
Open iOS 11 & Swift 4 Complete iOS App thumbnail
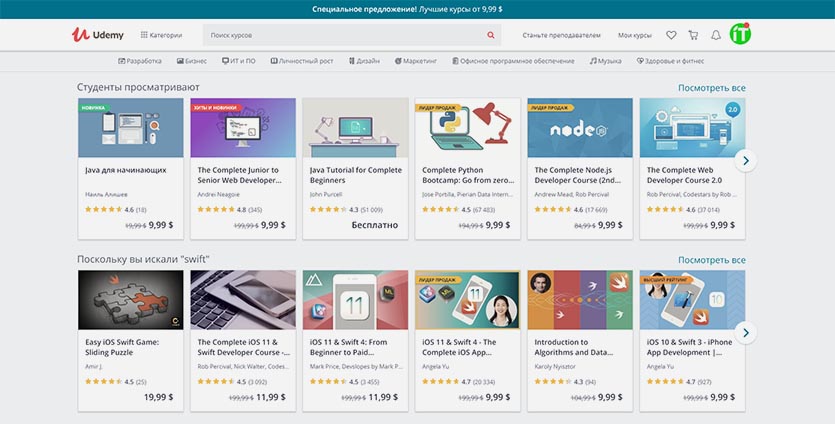click(468, 300)
